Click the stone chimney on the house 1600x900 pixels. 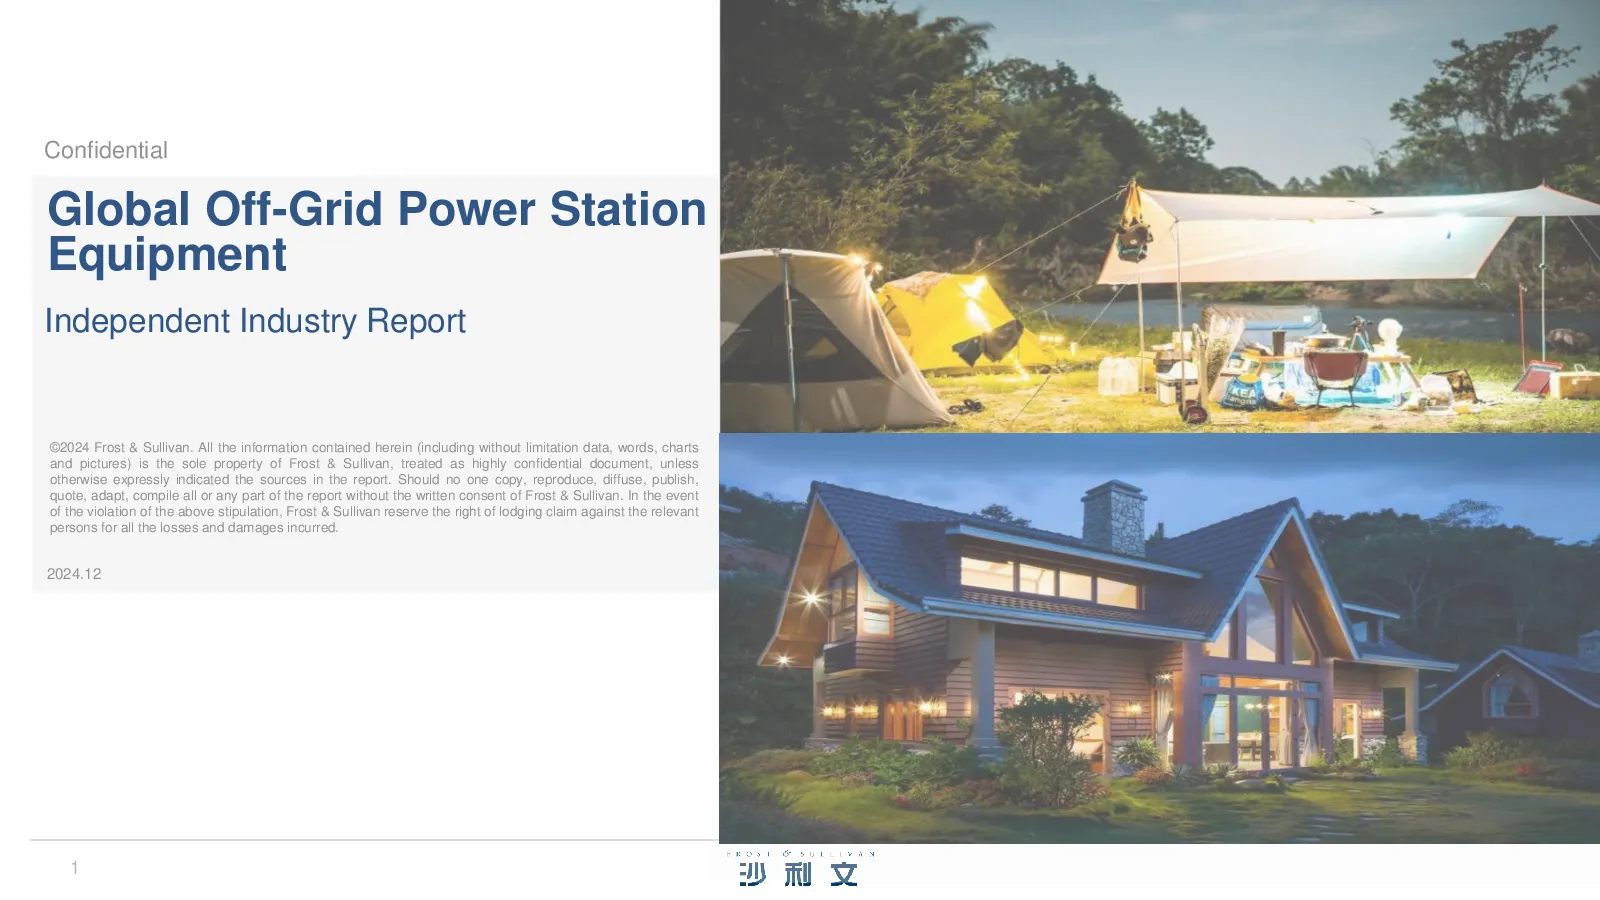(1113, 517)
